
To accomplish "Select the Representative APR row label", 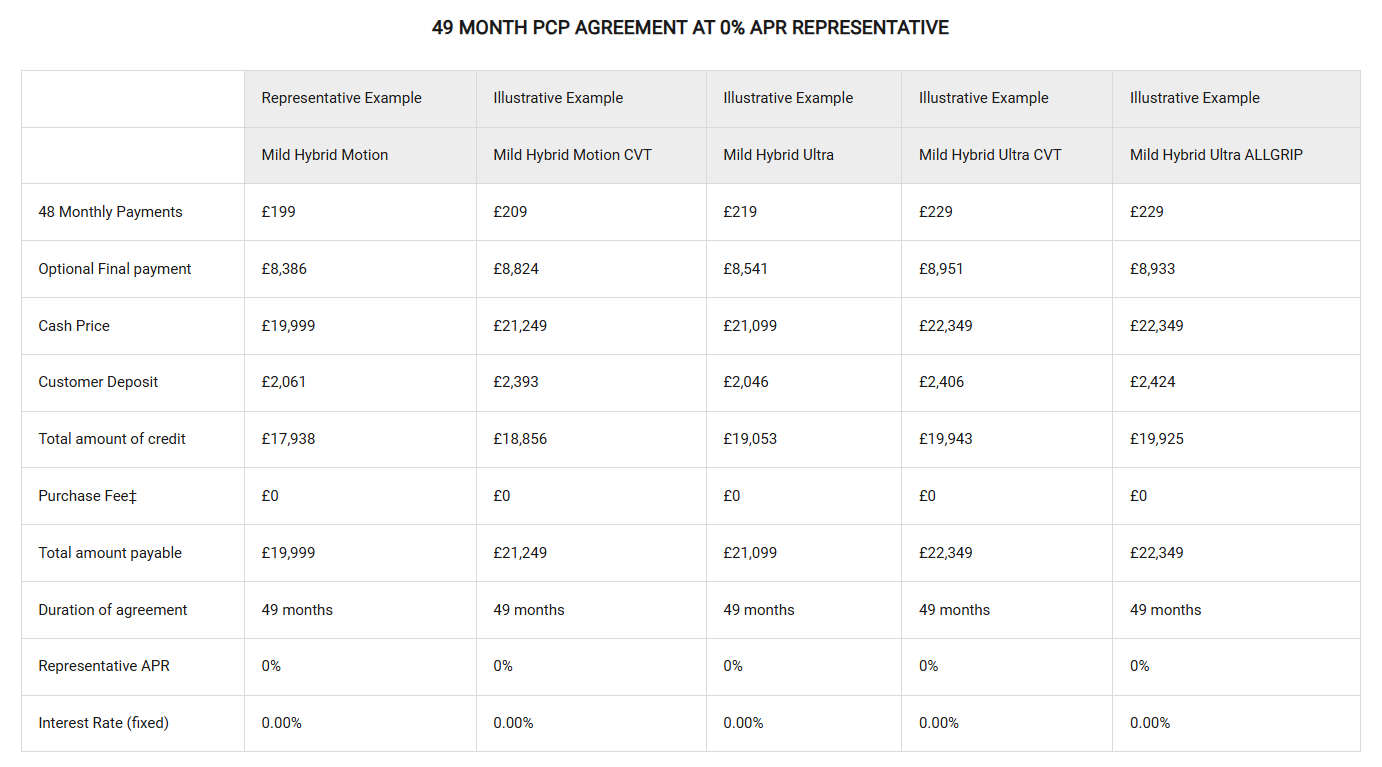I will [104, 666].
